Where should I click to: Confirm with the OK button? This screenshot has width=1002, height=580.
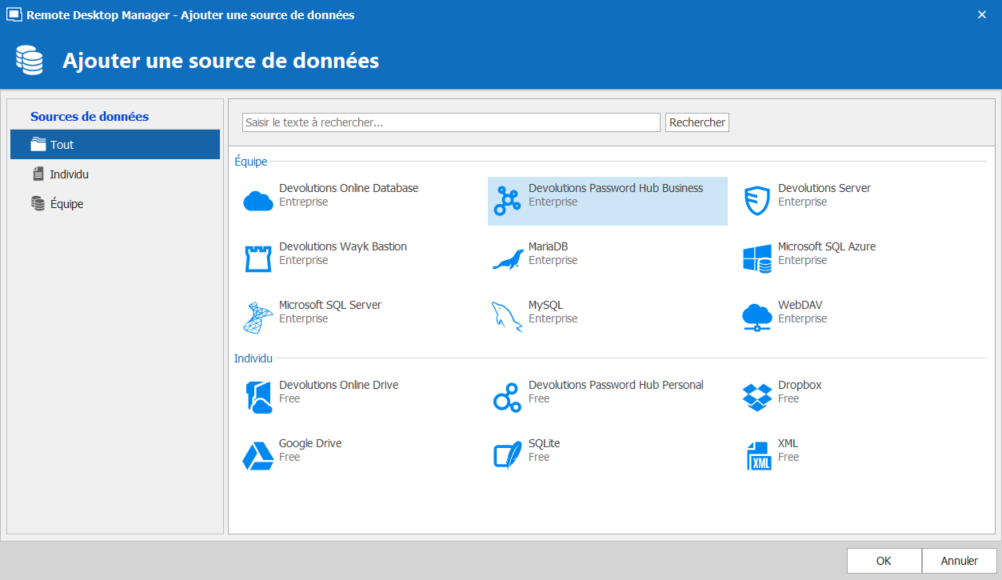pos(884,561)
